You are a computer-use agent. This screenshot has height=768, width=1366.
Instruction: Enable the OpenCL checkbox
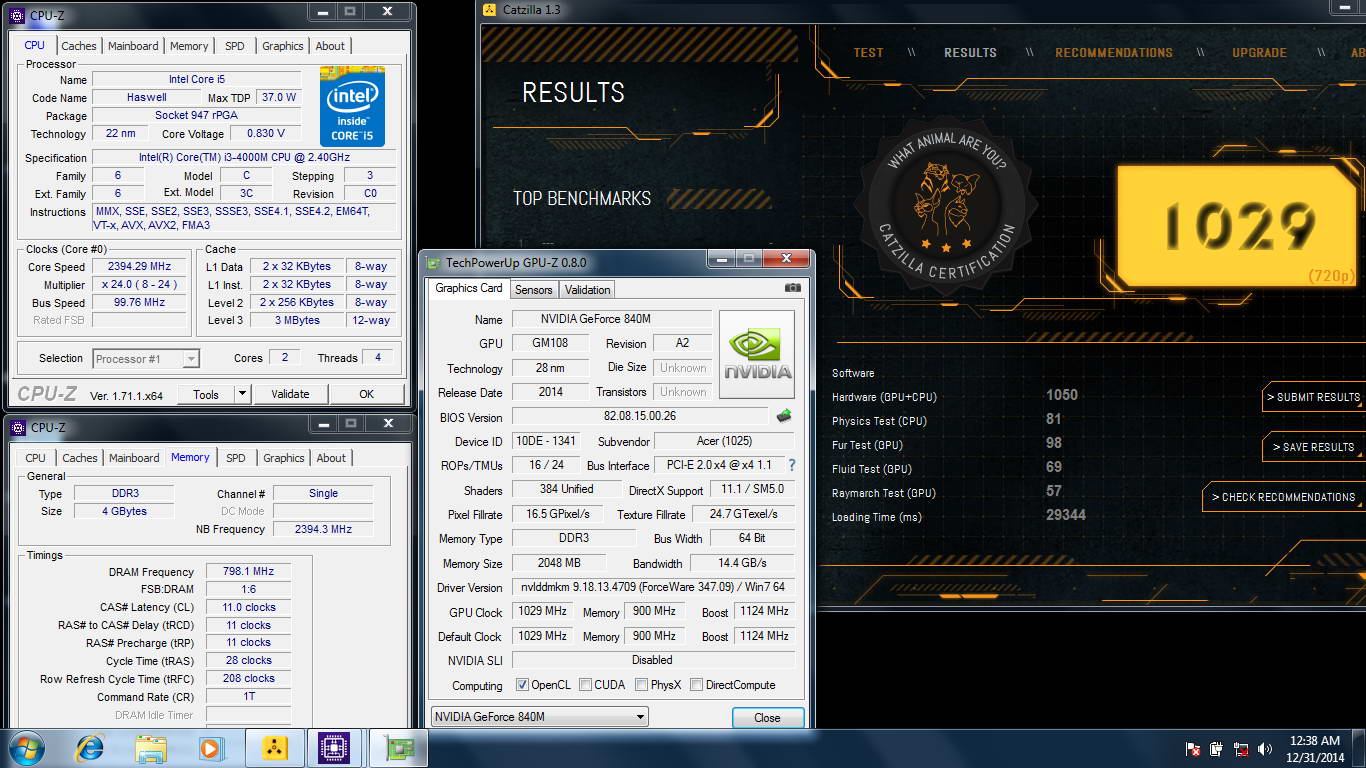522,685
